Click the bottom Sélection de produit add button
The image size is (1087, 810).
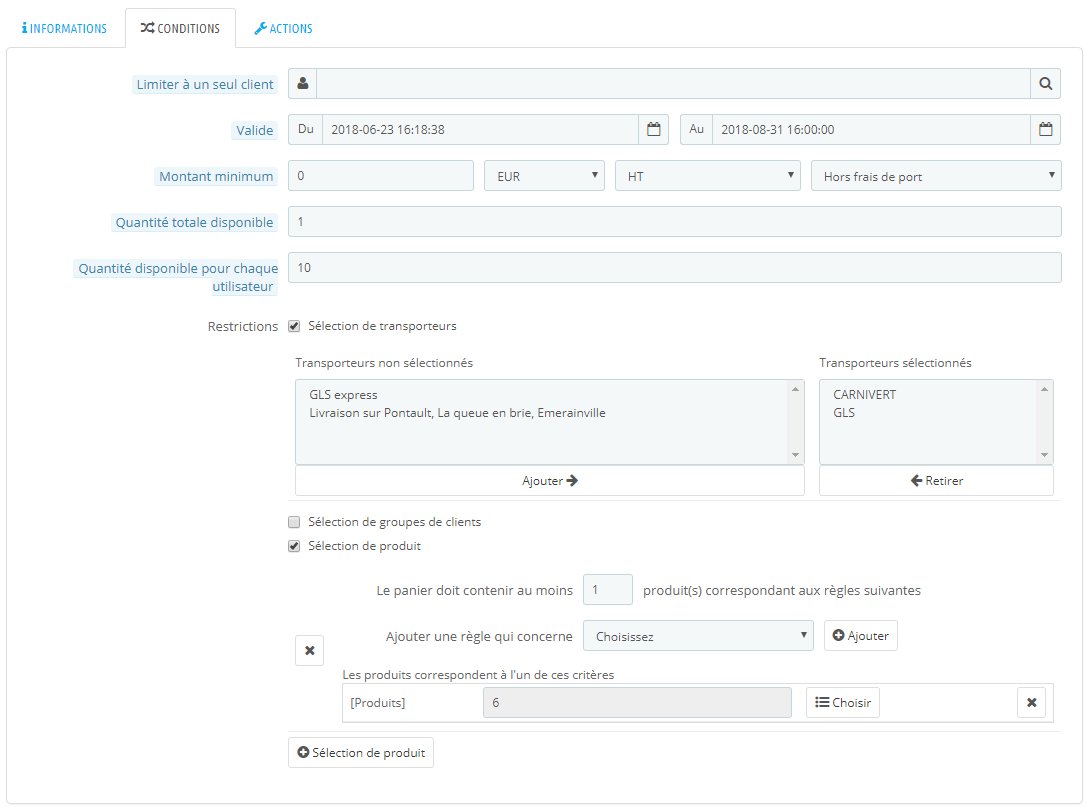click(x=360, y=752)
